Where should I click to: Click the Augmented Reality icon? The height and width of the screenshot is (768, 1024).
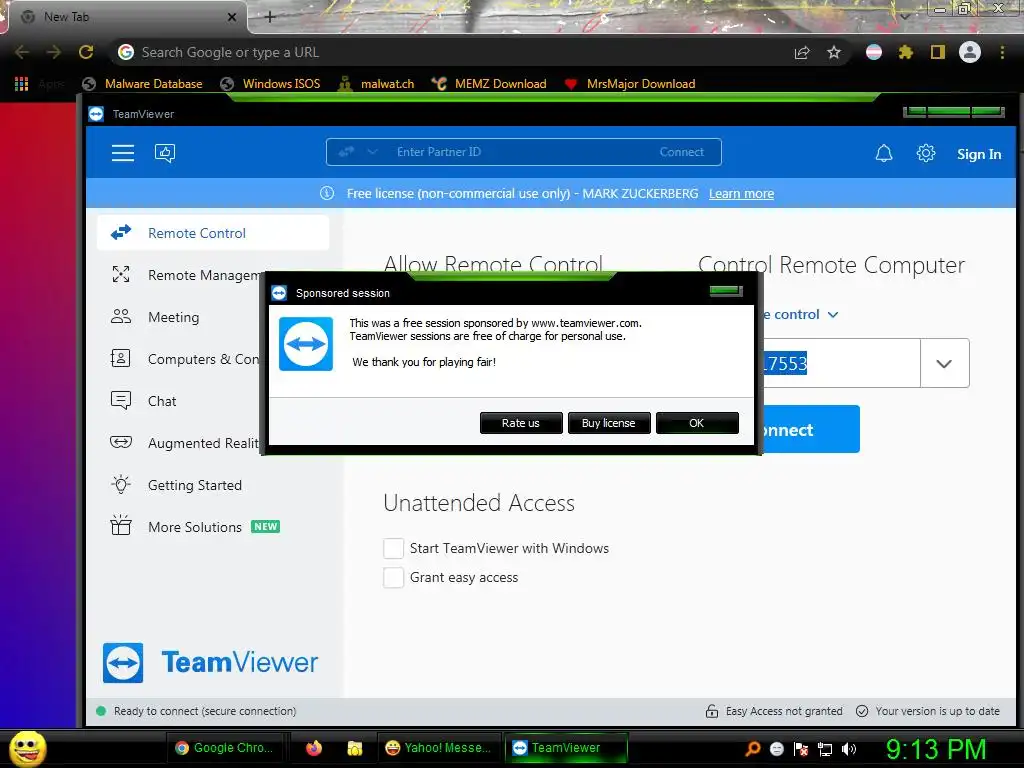click(121, 443)
